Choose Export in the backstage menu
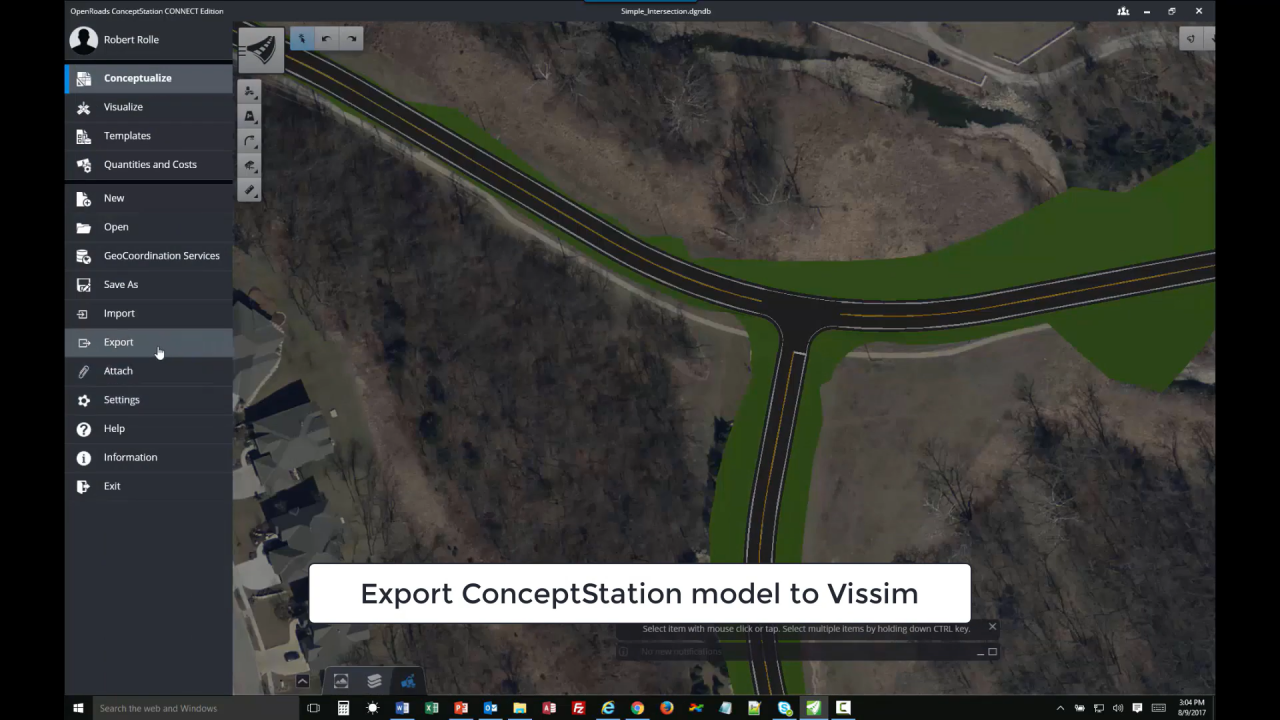This screenshot has height=720, width=1280. (149, 342)
